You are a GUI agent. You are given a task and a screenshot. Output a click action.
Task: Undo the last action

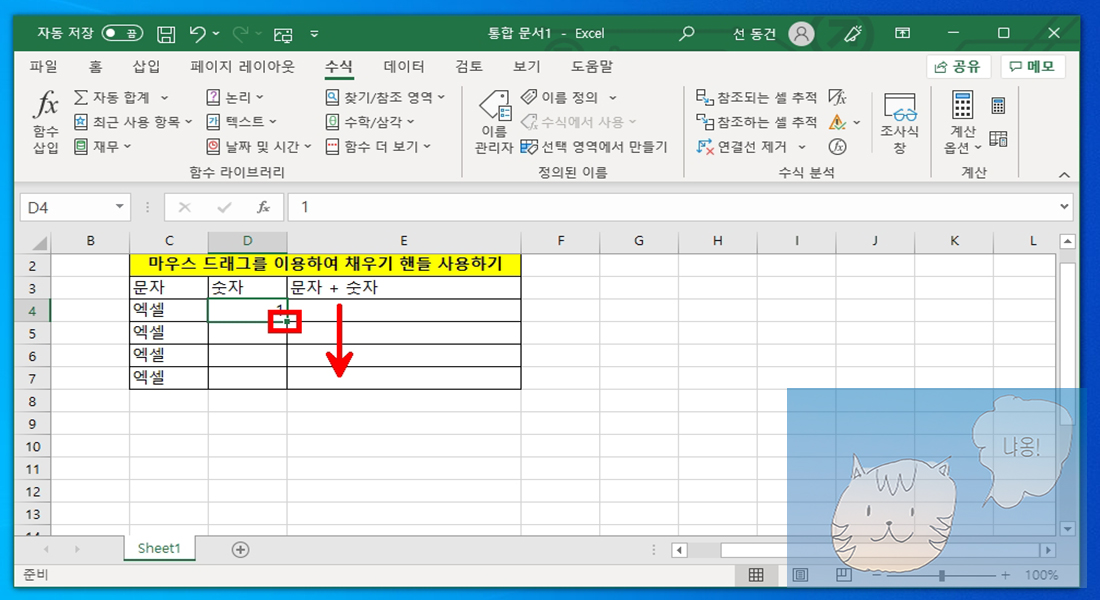[197, 34]
